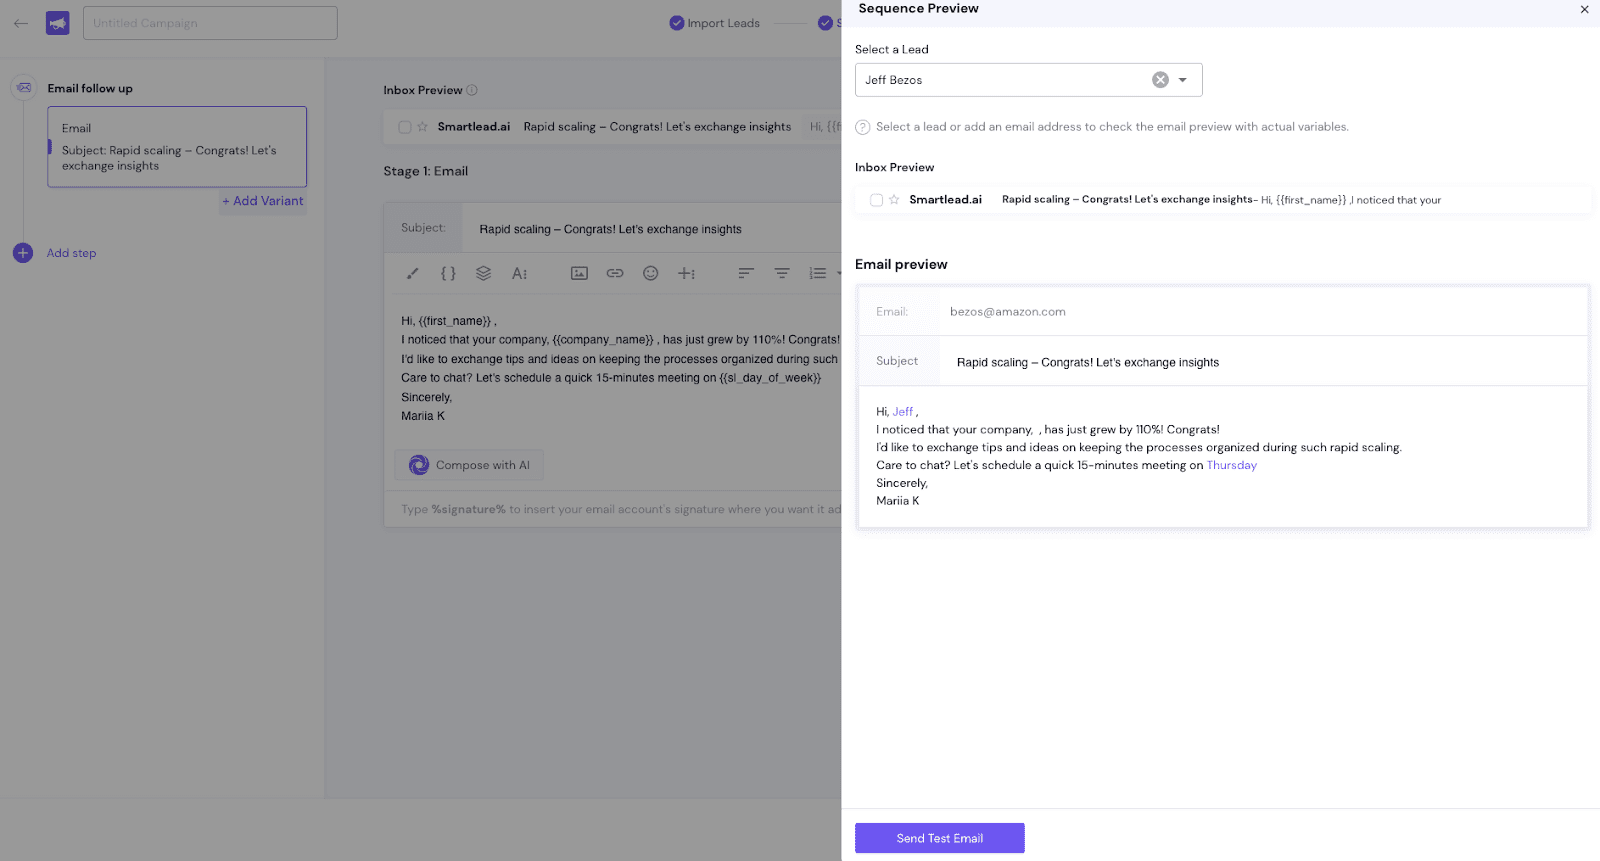The image size is (1600, 861).
Task: Click the Smartlead.ai sender name in panel
Action: point(945,200)
